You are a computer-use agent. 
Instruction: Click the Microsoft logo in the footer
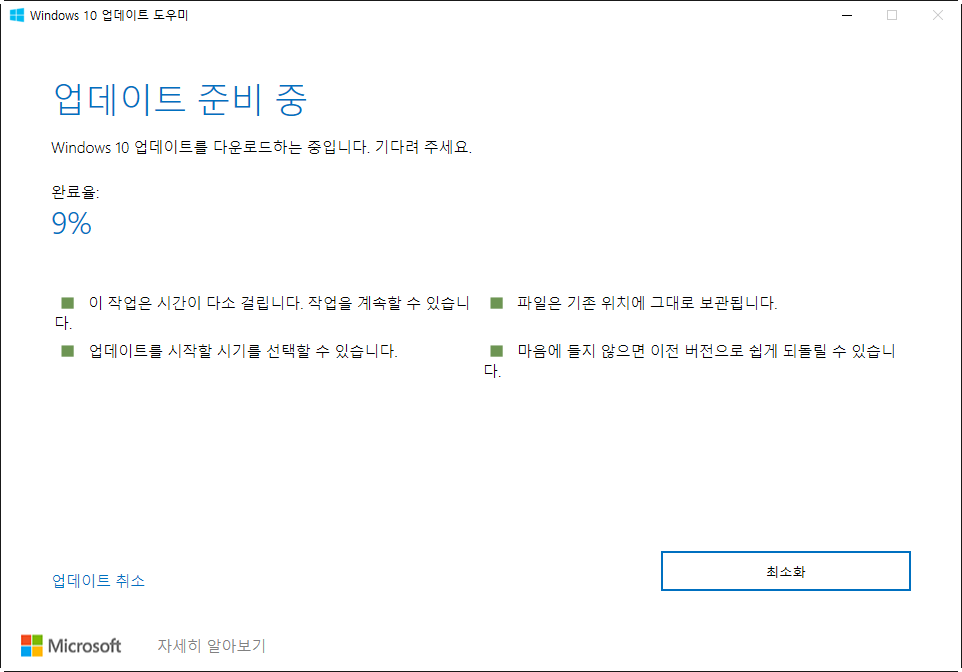pyautogui.click(x=71, y=646)
